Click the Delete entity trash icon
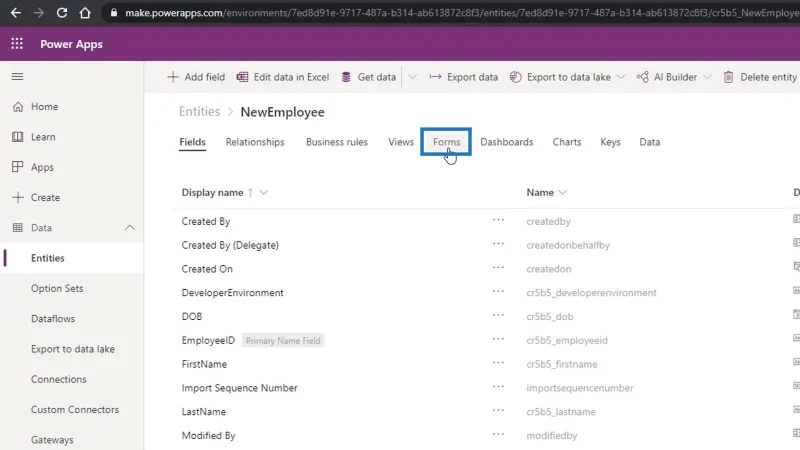800x450 pixels. (729, 77)
